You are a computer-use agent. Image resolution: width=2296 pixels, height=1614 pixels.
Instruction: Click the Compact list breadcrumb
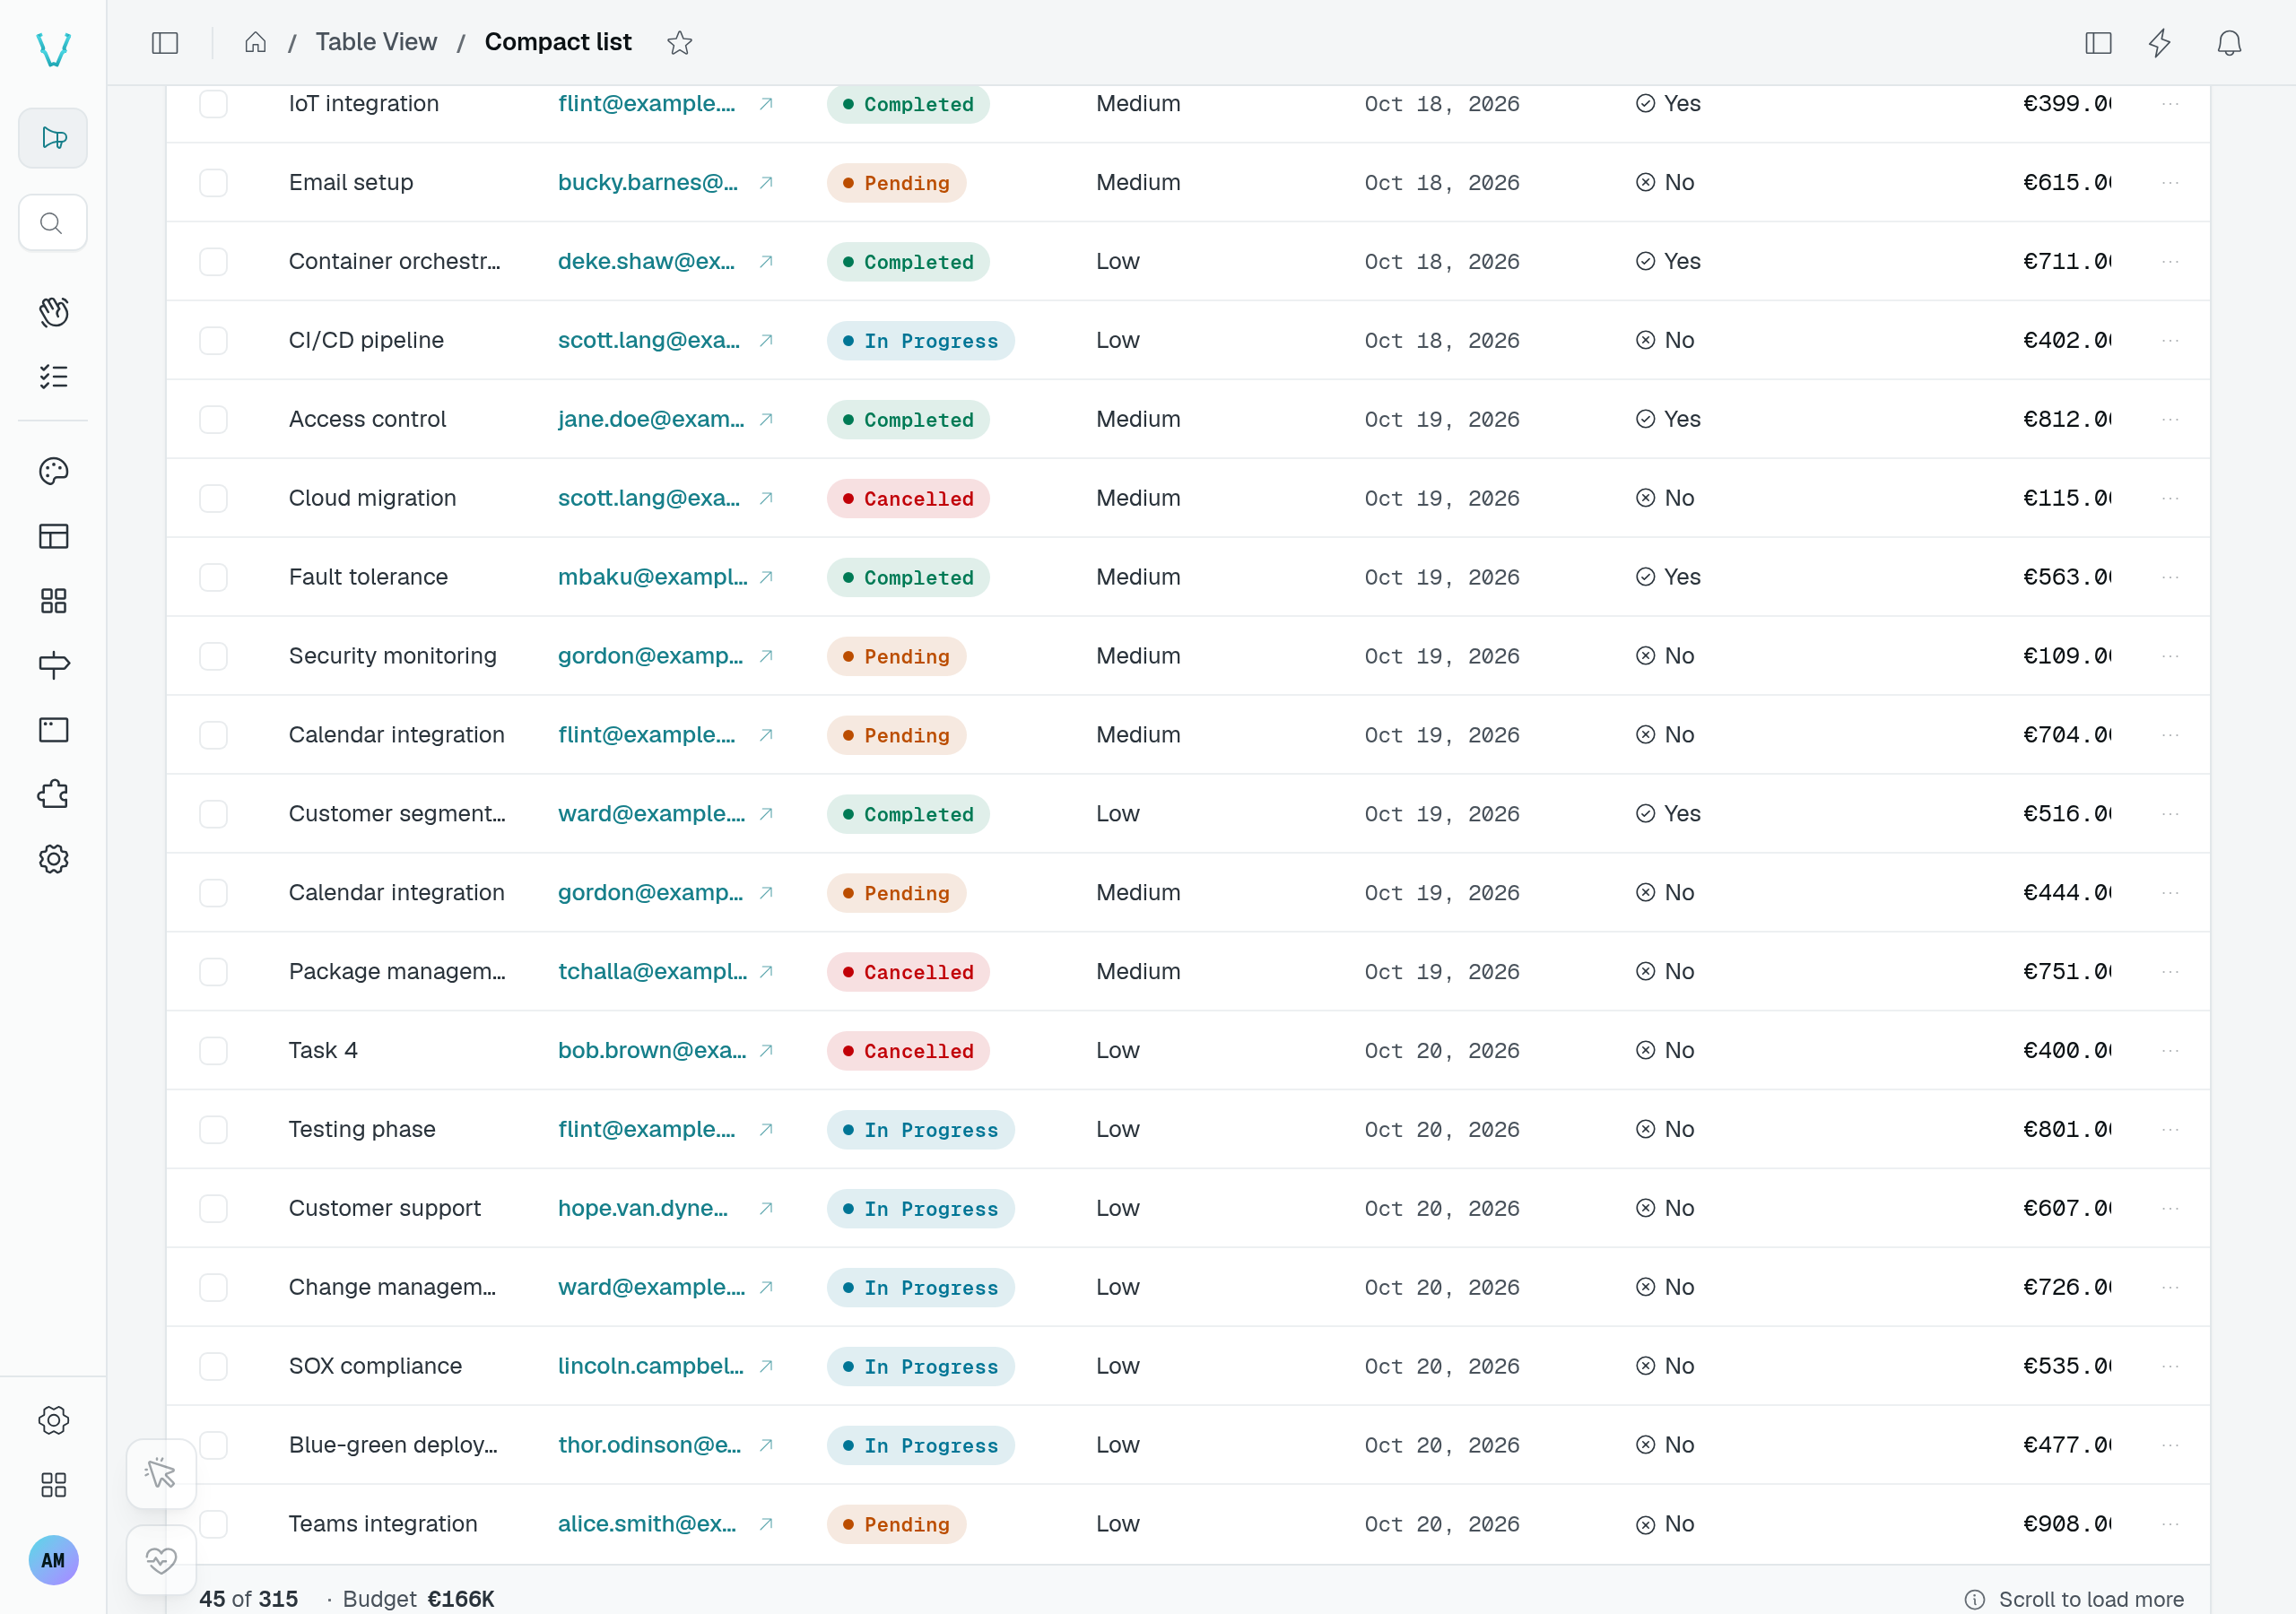[x=558, y=42]
